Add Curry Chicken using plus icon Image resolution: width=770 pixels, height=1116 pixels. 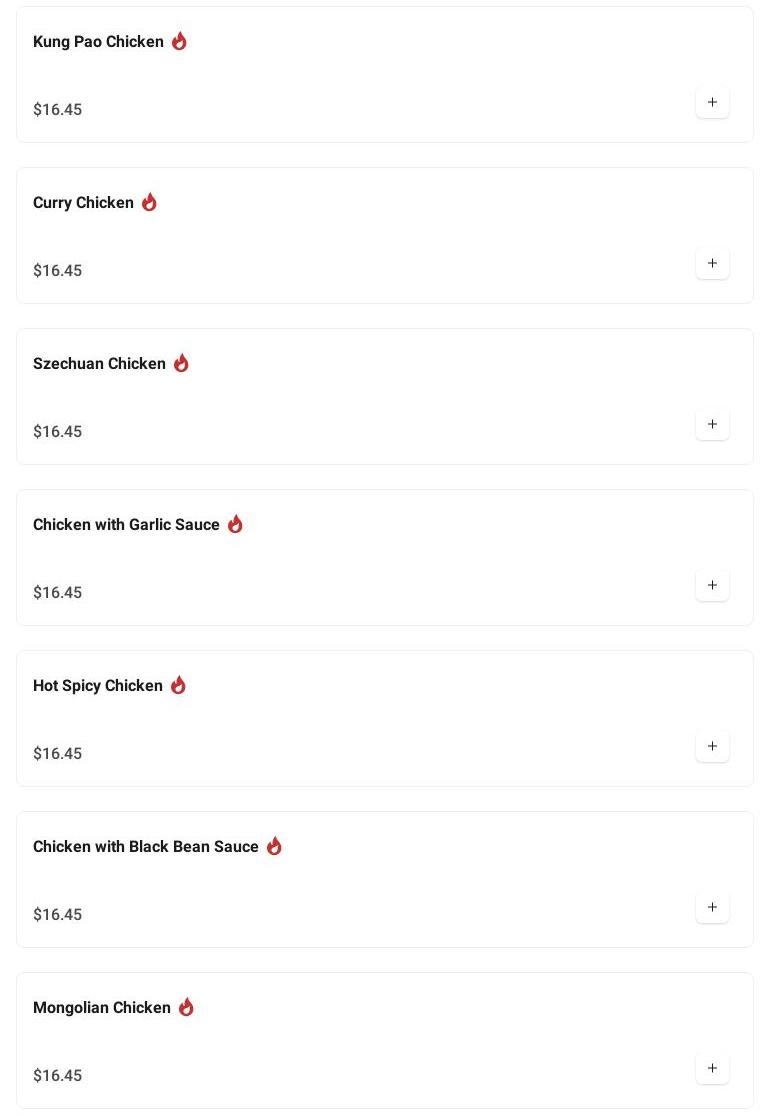(x=712, y=263)
